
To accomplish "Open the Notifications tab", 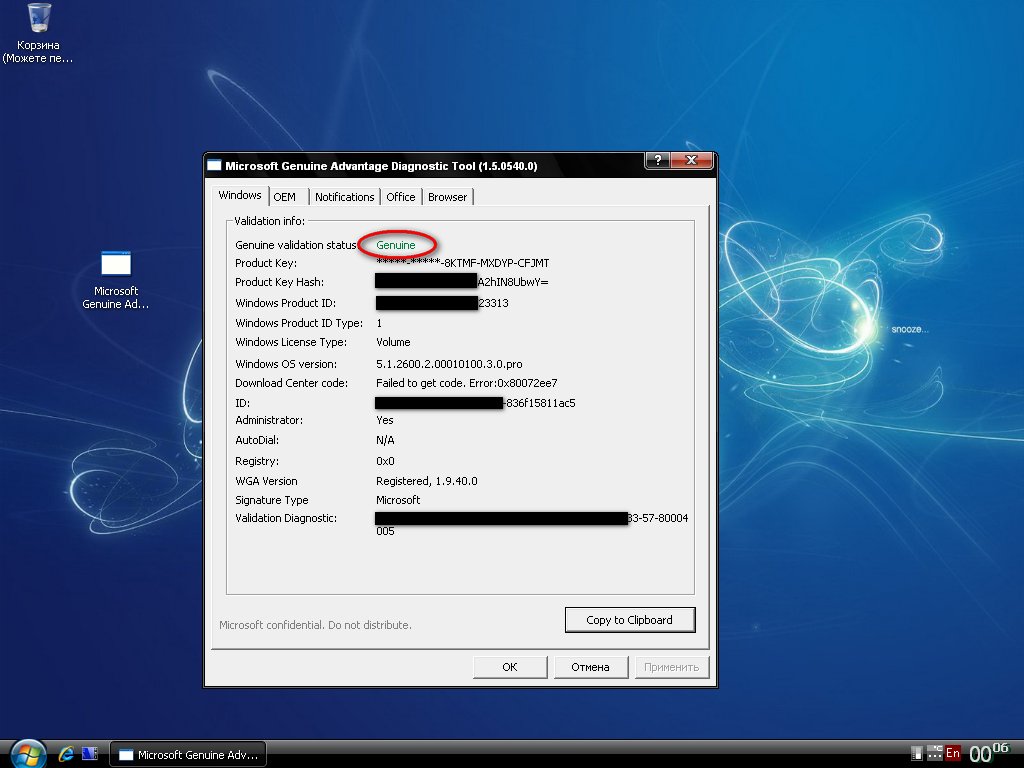I will (344, 197).
